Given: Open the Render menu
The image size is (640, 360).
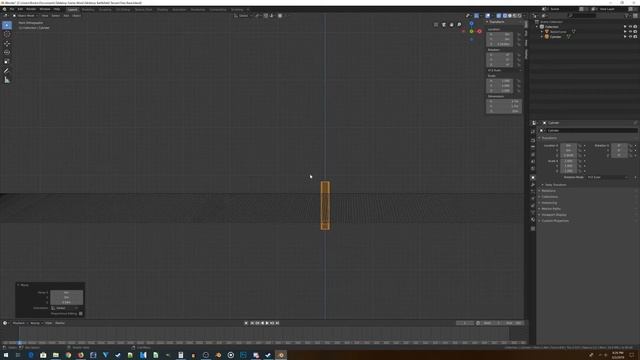Looking at the screenshot, I should [x=31, y=9].
